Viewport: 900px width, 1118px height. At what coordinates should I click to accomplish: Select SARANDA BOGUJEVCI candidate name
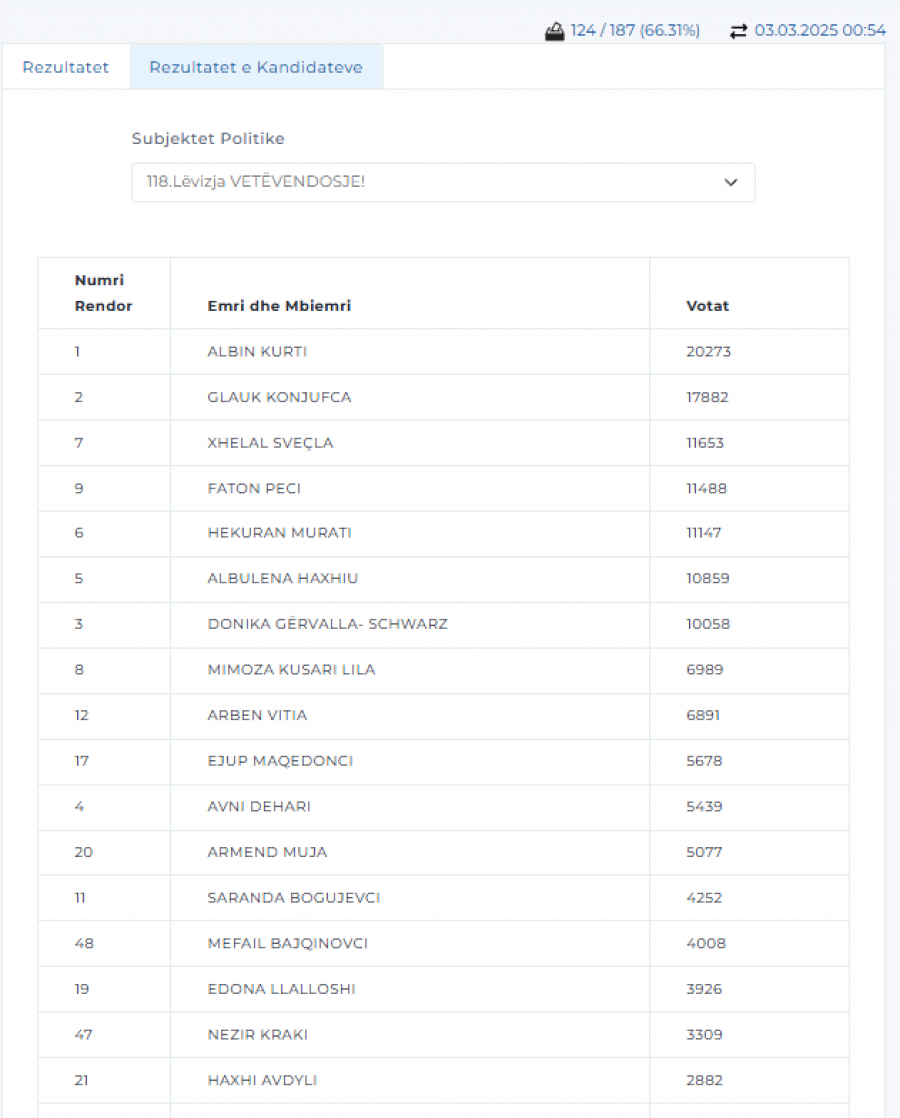pyautogui.click(x=294, y=898)
